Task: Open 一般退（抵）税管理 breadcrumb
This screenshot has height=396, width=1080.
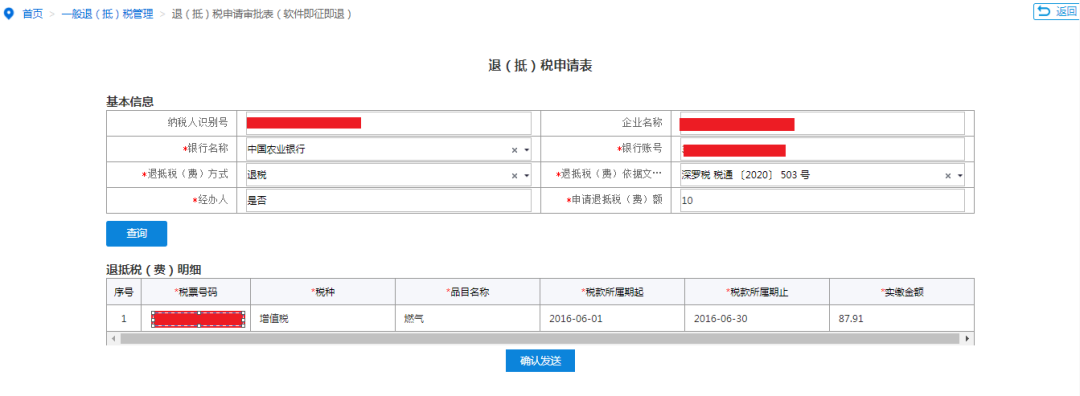Action: (107, 14)
